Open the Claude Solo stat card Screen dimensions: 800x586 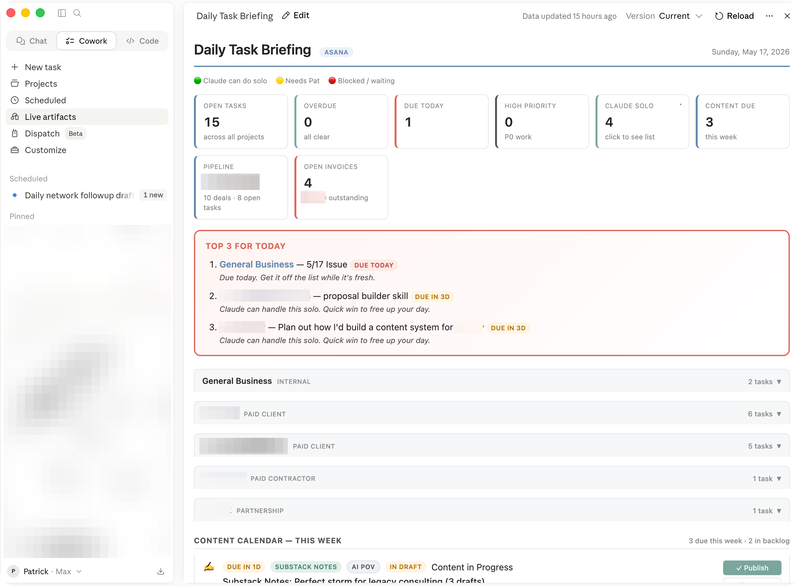[x=642, y=121]
